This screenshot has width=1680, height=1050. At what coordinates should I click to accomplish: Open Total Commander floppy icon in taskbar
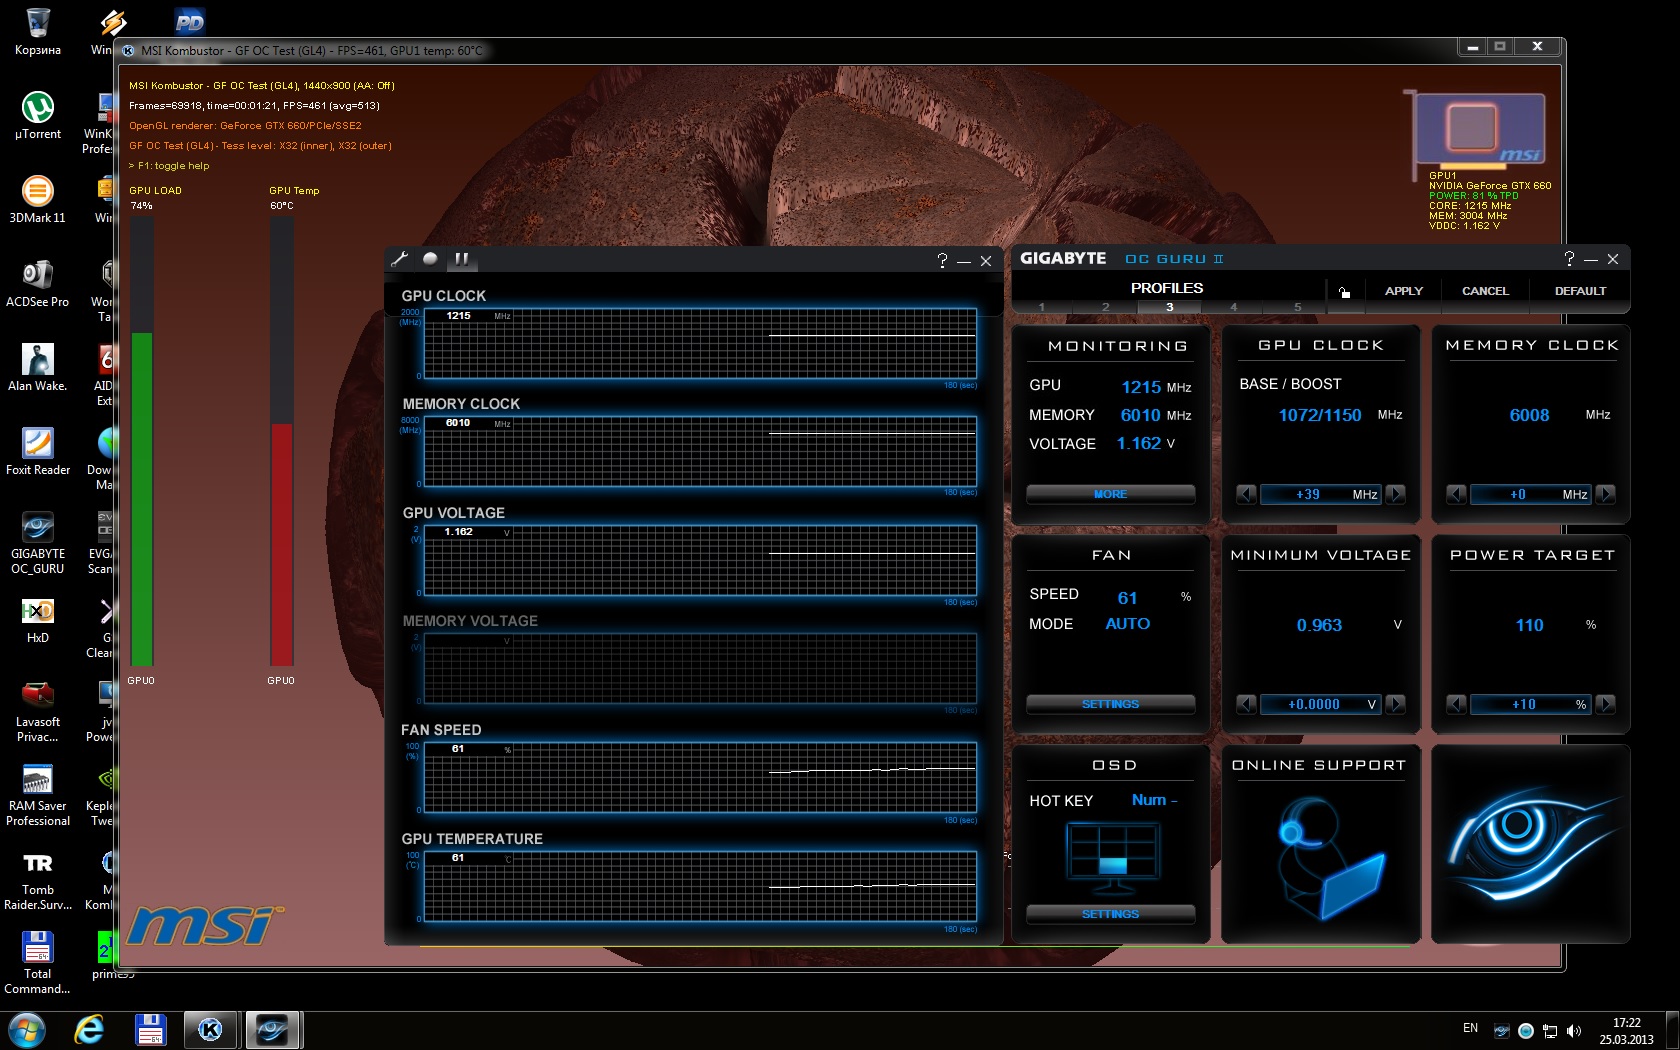tap(150, 1029)
